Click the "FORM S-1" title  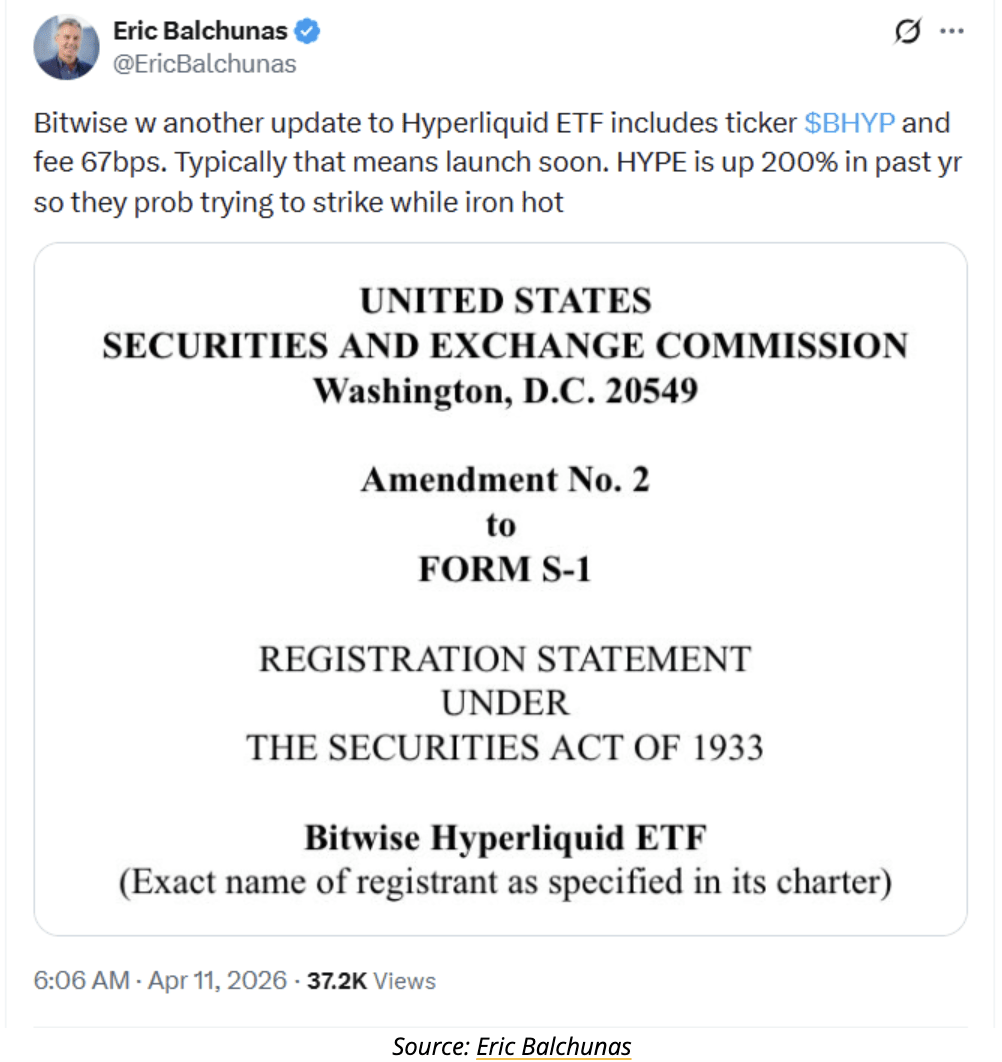(505, 568)
